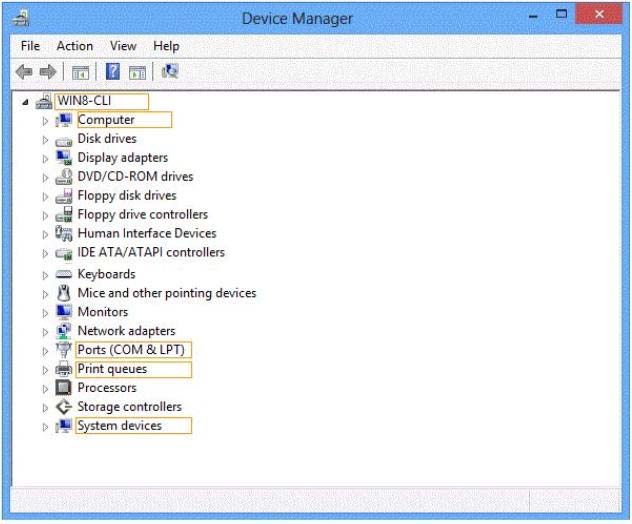Select the Floppy disk drives label
The height and width of the screenshot is (524, 632).
[127, 195]
